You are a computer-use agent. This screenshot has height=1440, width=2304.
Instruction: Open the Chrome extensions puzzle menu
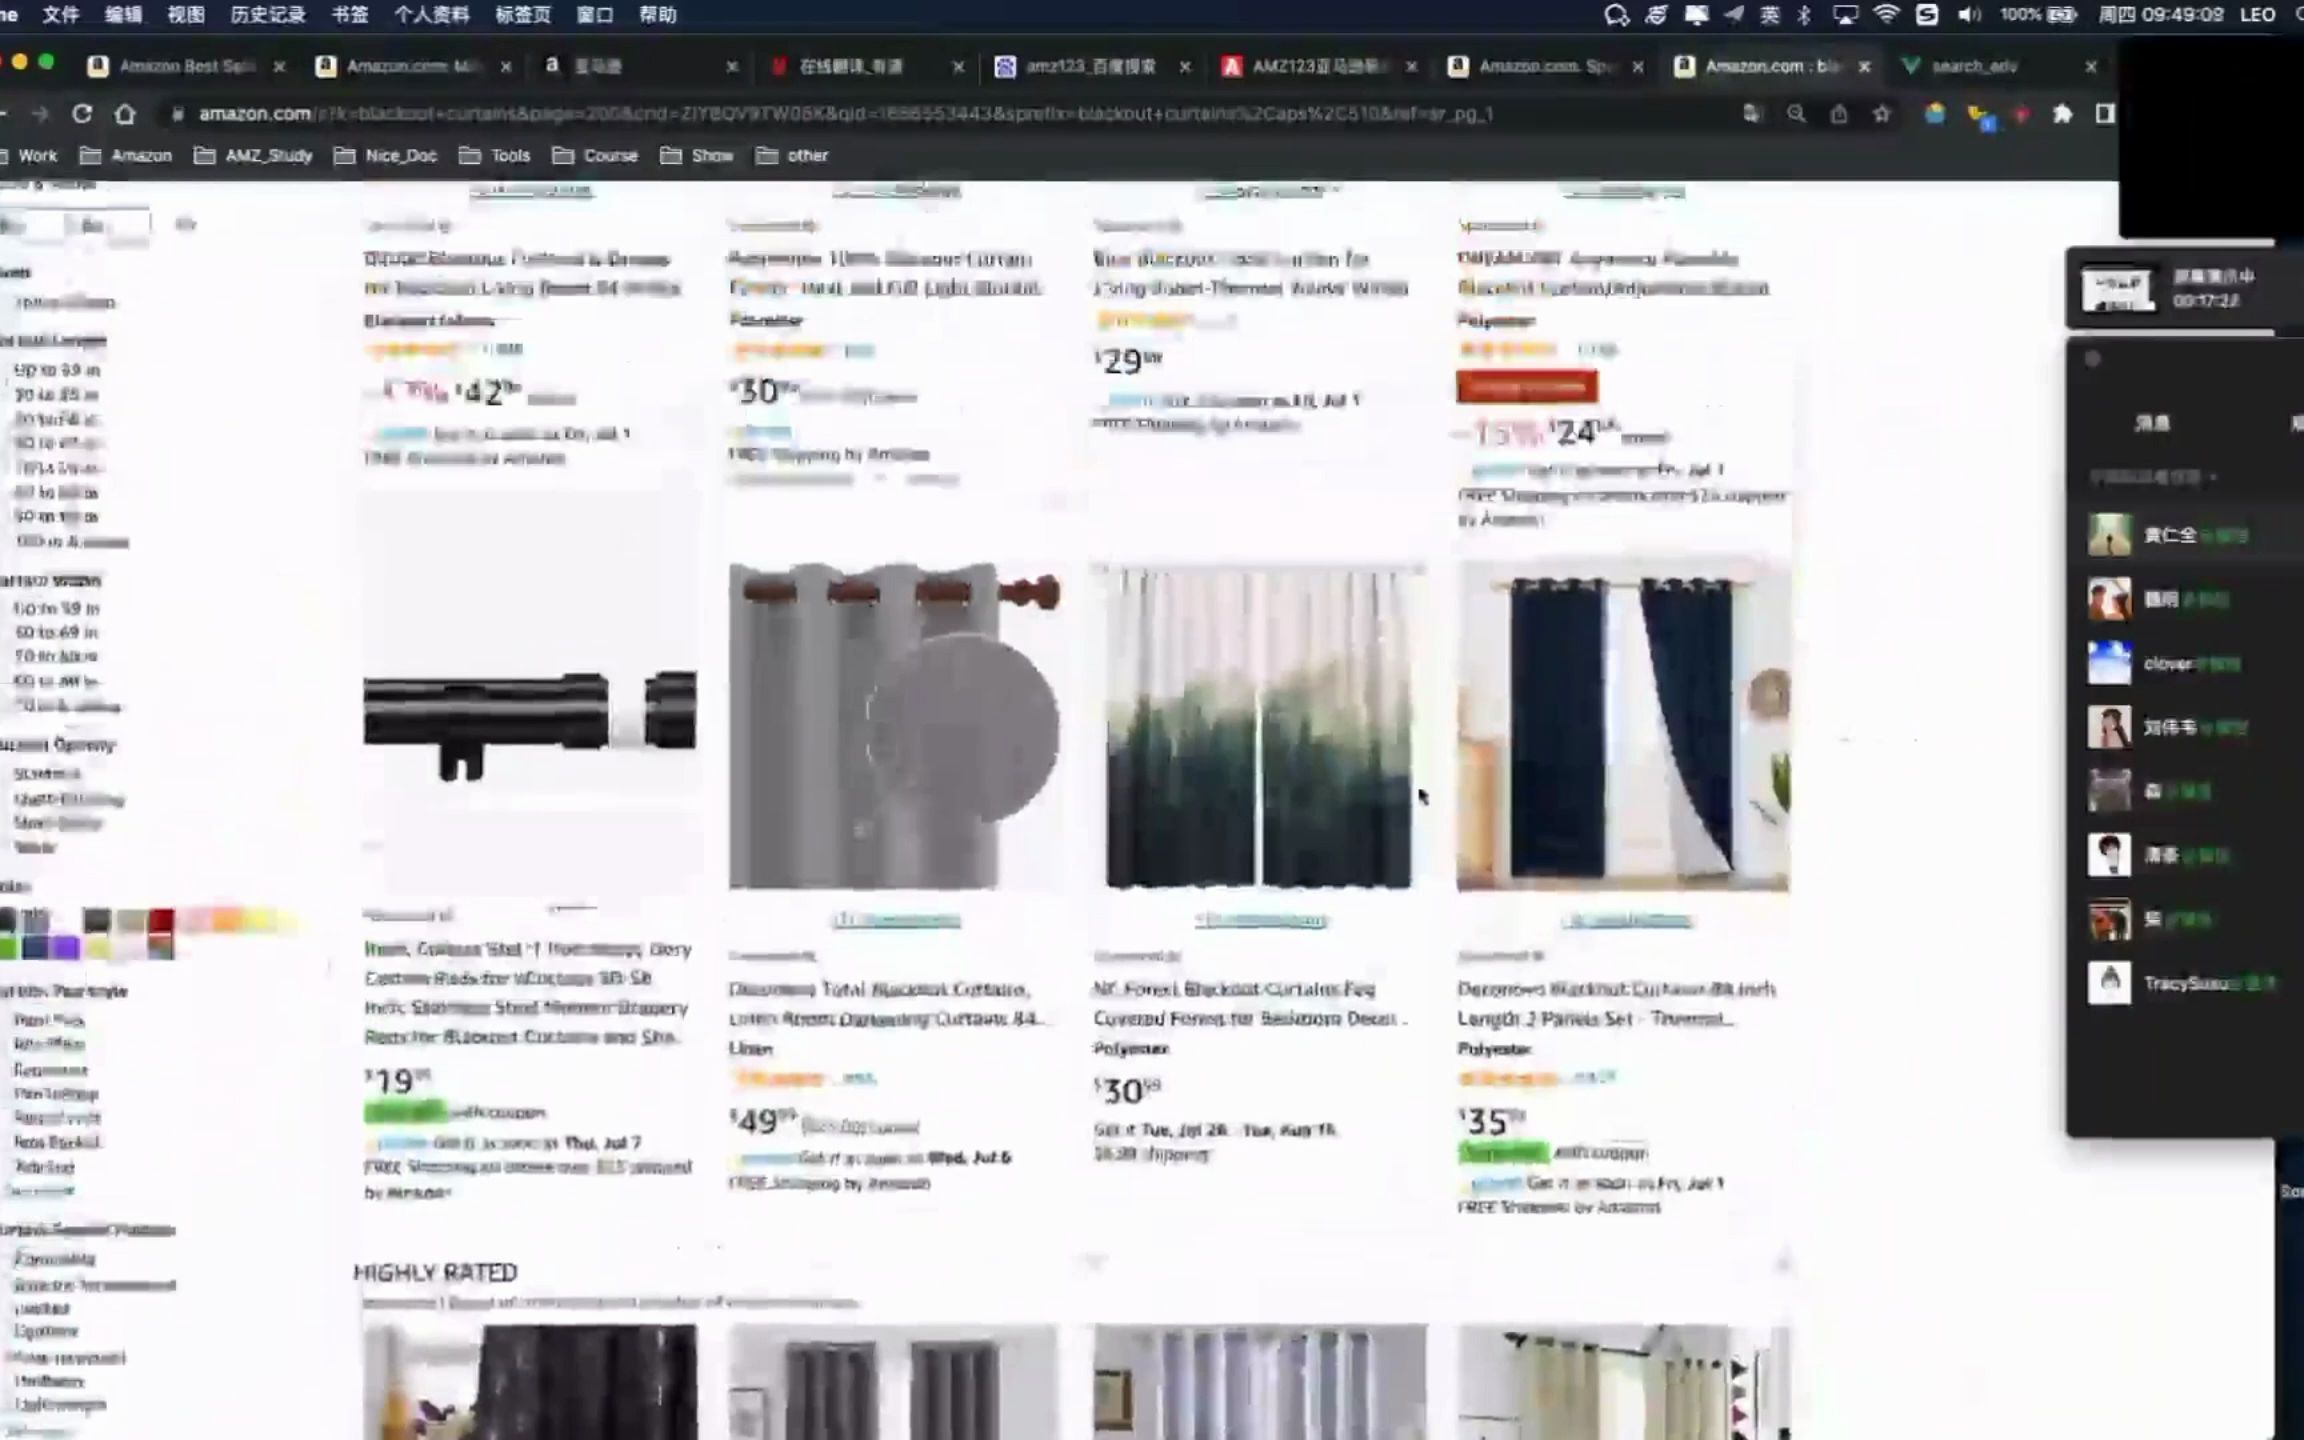2063,114
